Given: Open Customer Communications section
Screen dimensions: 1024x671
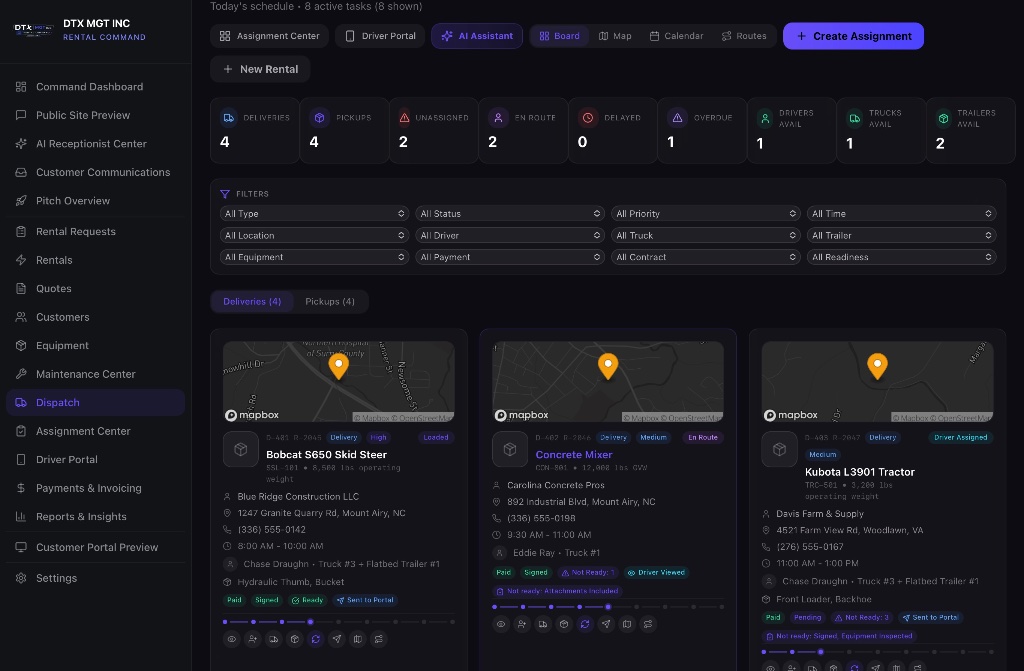Looking at the screenshot, I should 95,172.
